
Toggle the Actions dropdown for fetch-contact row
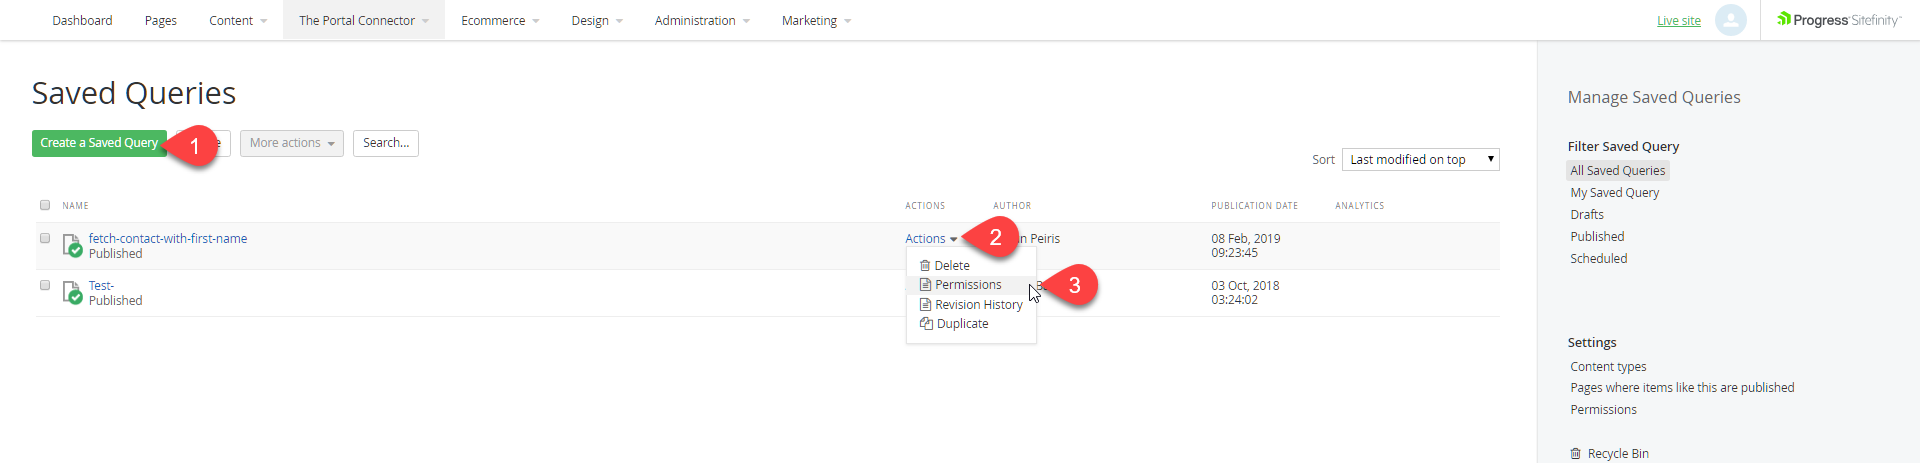click(x=931, y=239)
